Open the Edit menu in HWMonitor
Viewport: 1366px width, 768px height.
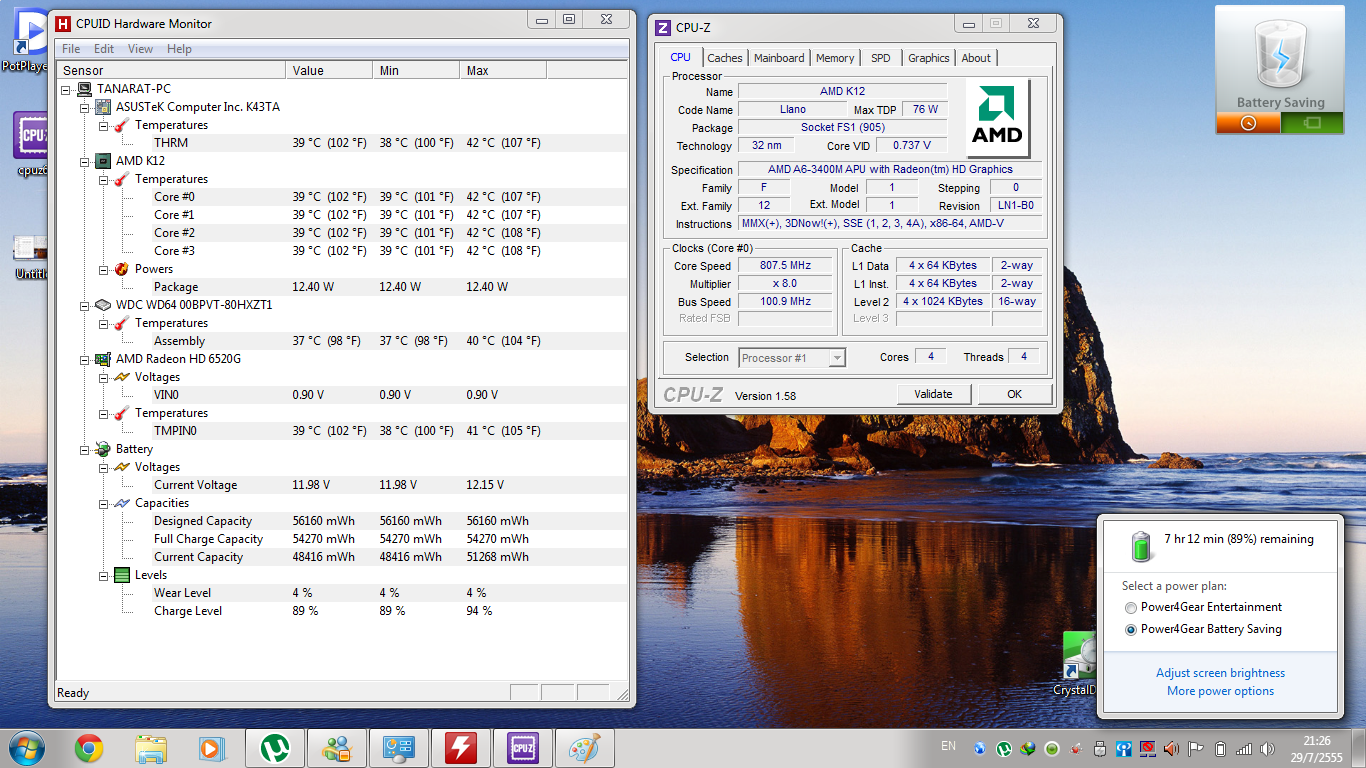(x=104, y=49)
